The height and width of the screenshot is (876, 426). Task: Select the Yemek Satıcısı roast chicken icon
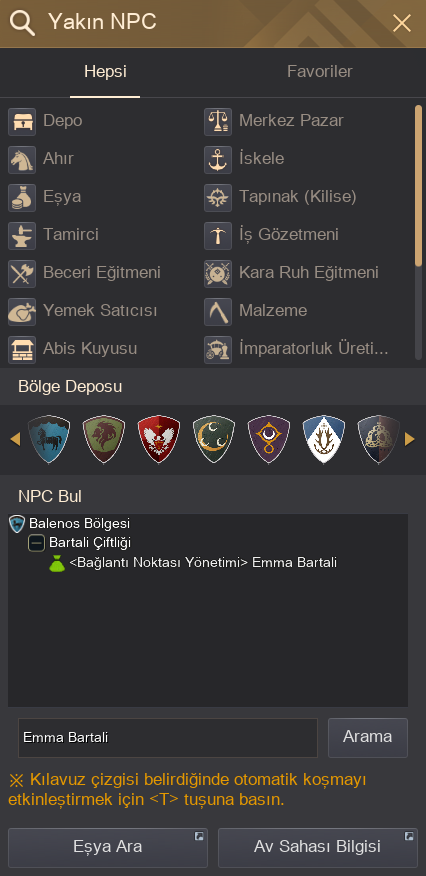point(22,312)
